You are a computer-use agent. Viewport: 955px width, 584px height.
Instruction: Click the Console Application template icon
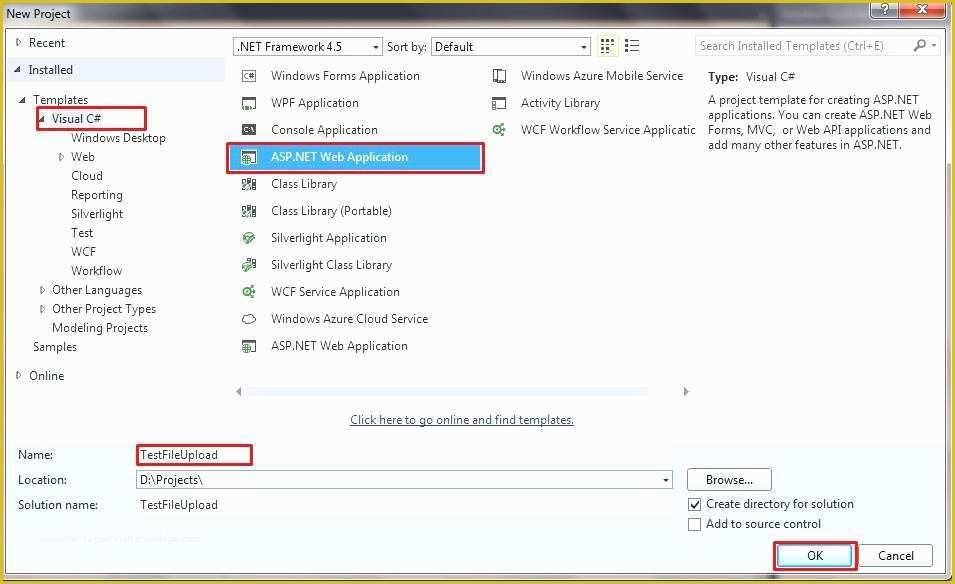coord(248,130)
